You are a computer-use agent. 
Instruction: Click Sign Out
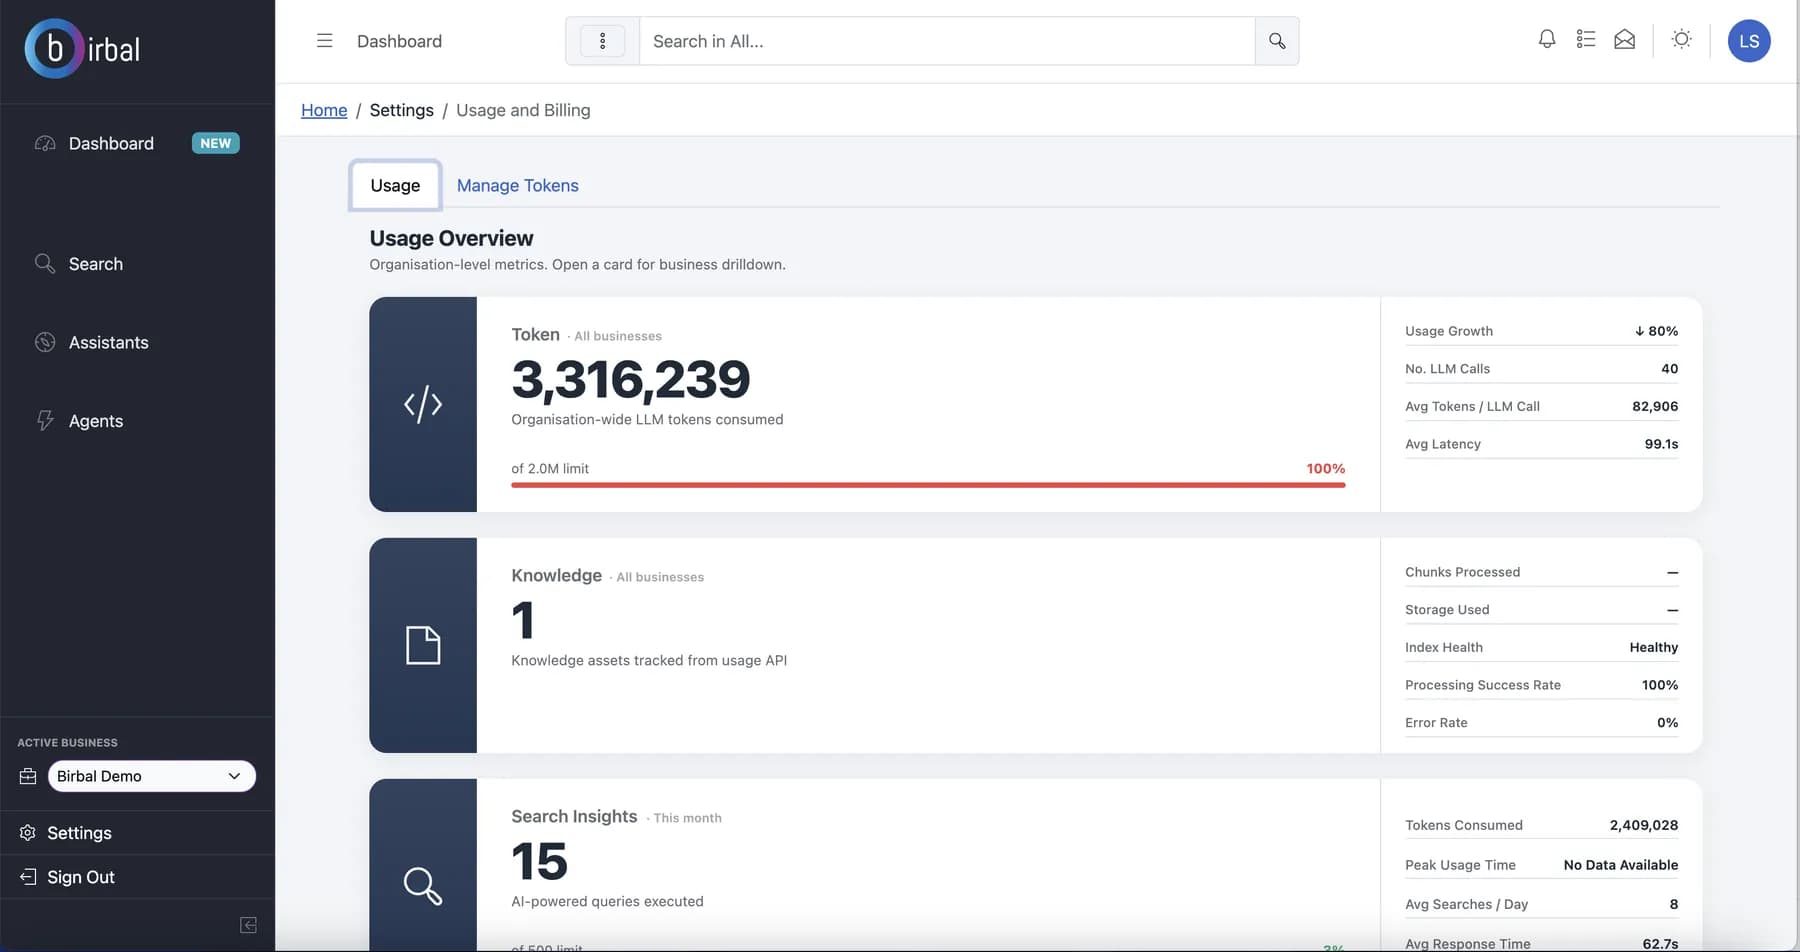(81, 877)
